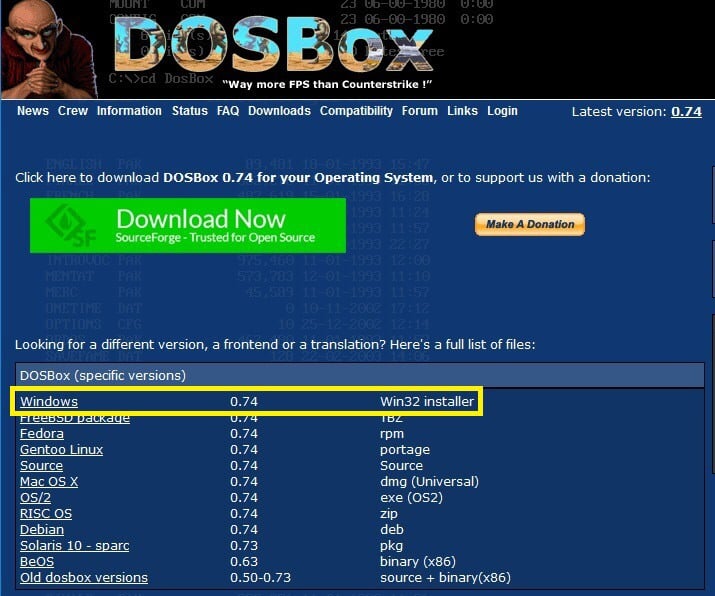Visit the Forum

pos(420,111)
